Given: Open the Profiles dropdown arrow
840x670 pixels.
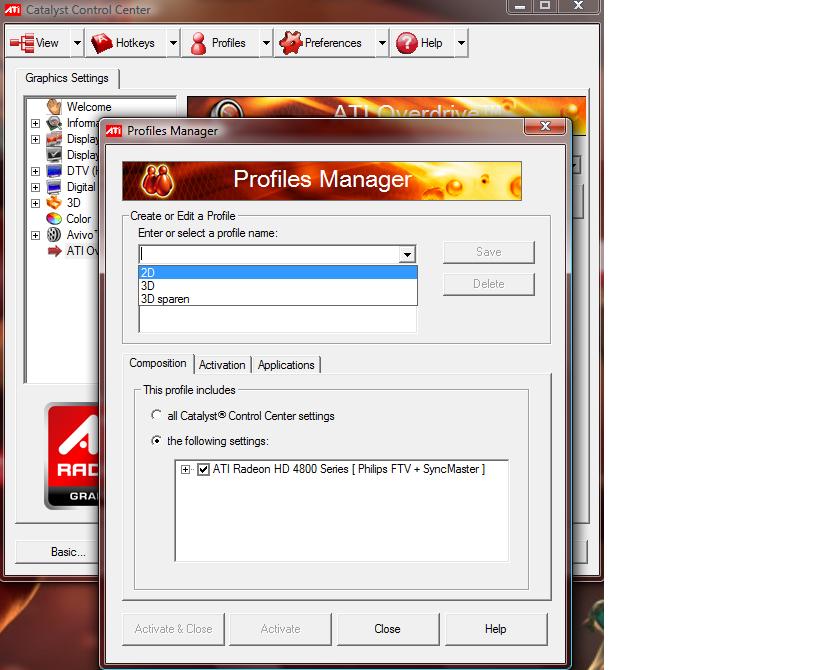Looking at the screenshot, I should (266, 43).
